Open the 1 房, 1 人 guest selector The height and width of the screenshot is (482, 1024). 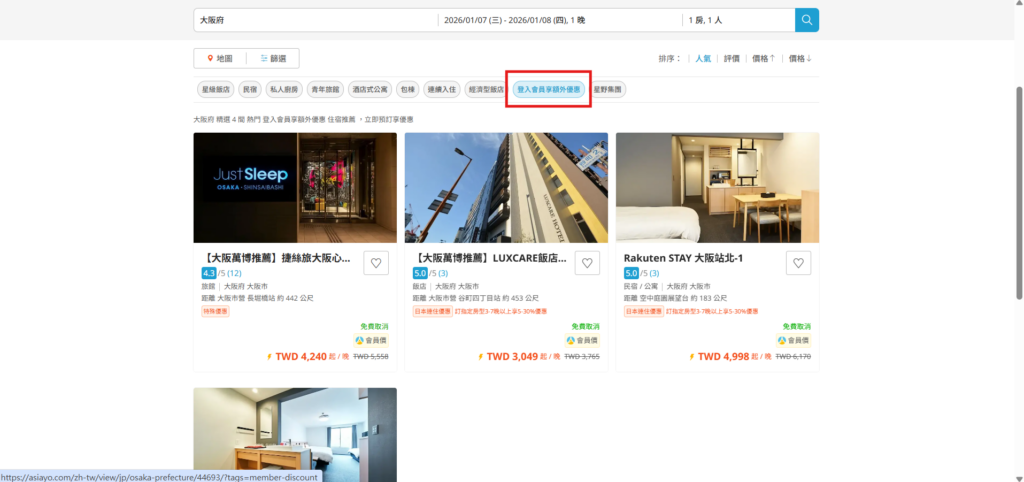(x=738, y=20)
